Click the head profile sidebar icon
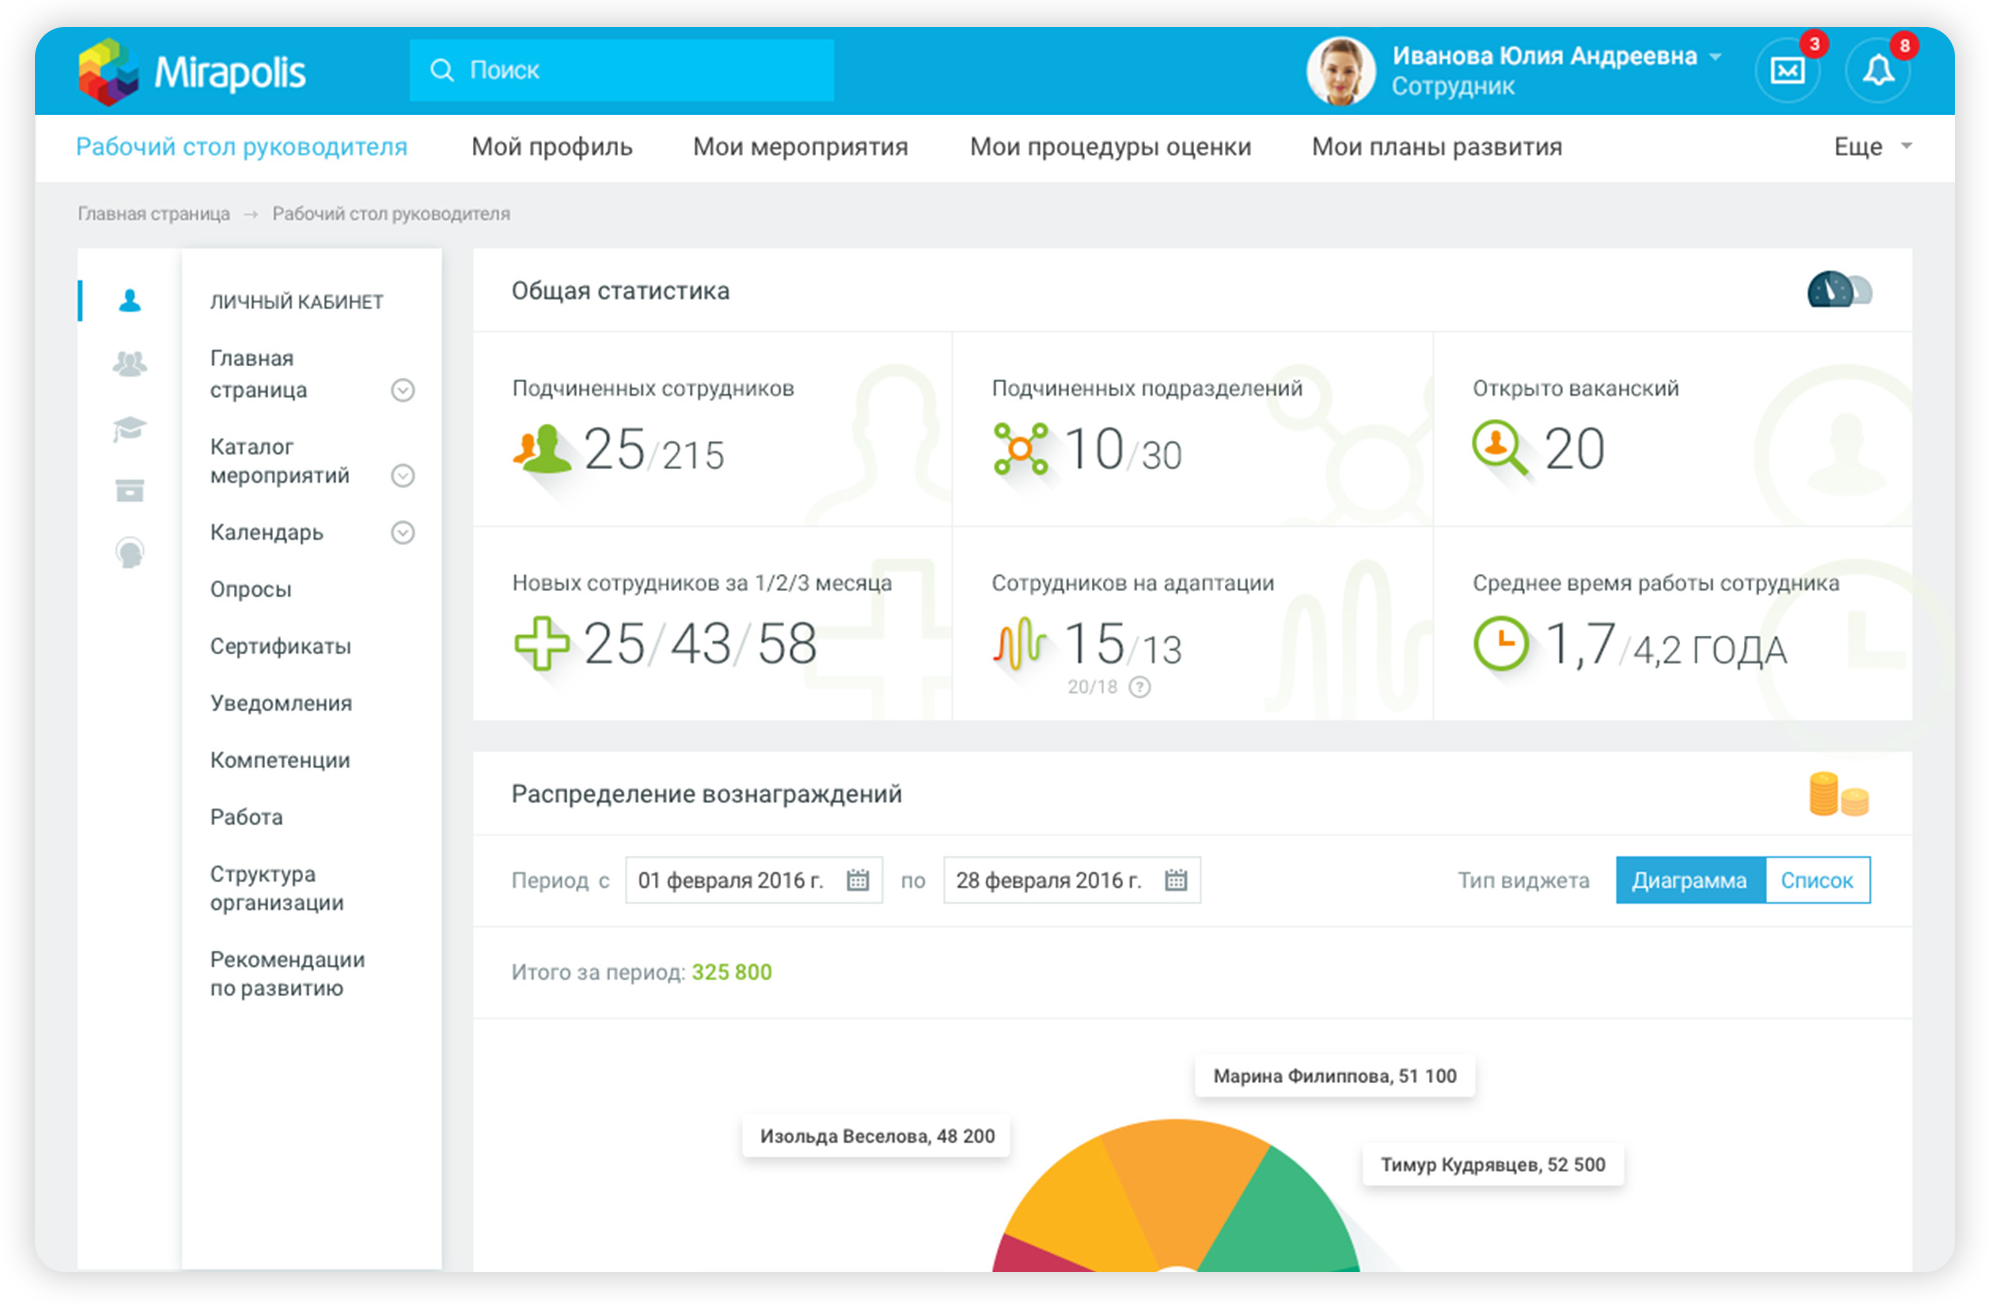 130,552
